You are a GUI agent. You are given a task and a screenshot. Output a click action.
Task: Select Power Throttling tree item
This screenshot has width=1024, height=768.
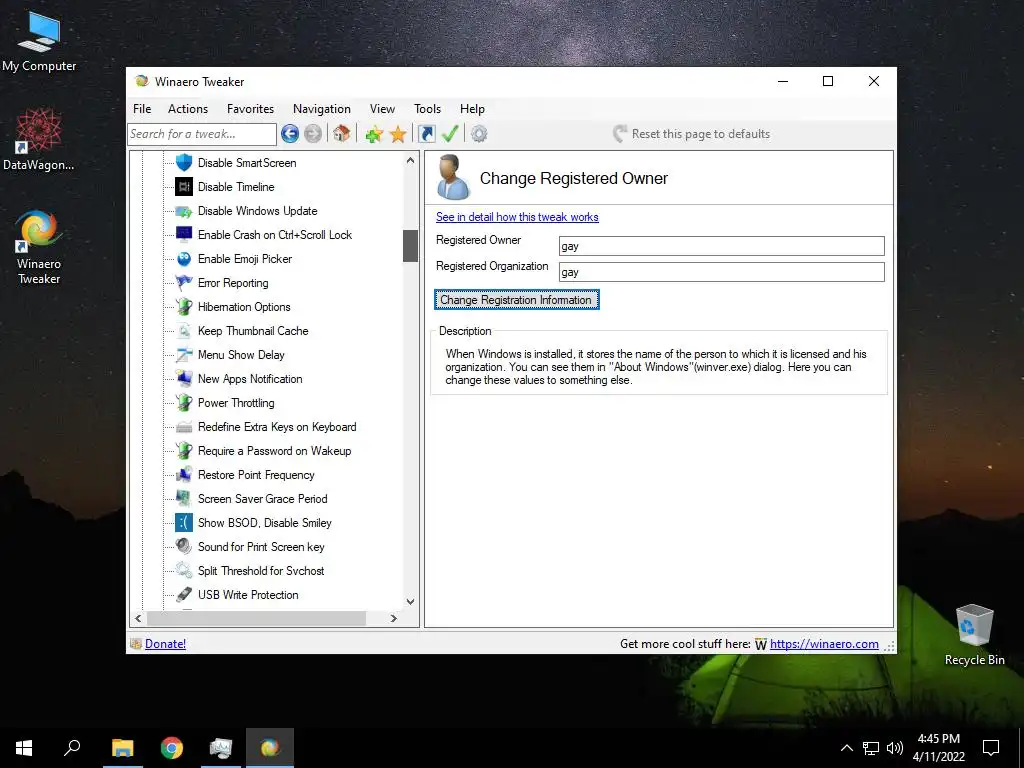click(x=236, y=403)
